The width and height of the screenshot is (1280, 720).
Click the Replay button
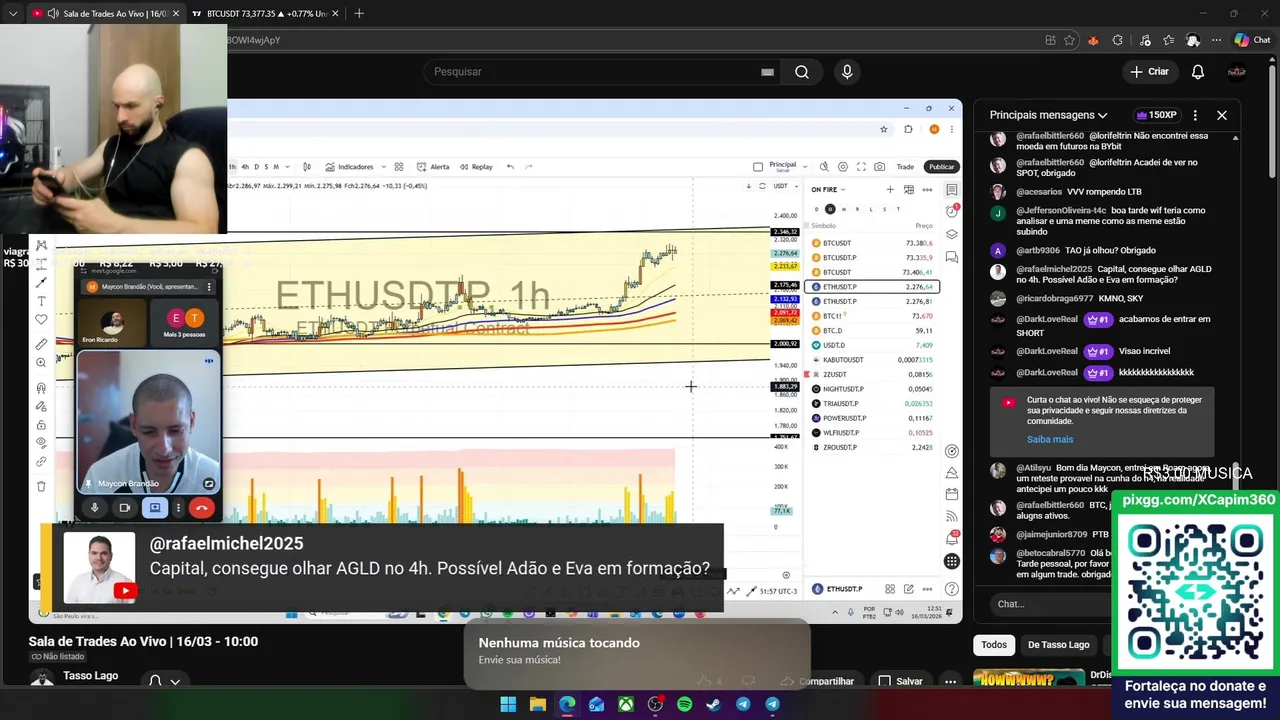(476, 167)
